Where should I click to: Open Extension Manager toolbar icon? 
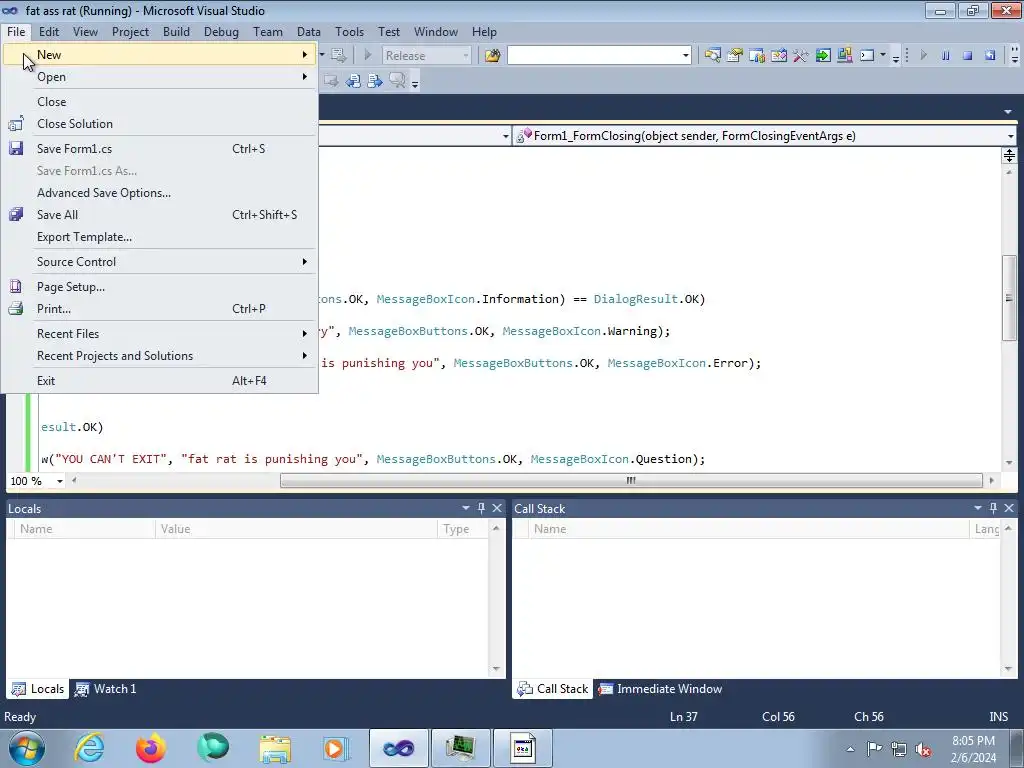(x=844, y=56)
